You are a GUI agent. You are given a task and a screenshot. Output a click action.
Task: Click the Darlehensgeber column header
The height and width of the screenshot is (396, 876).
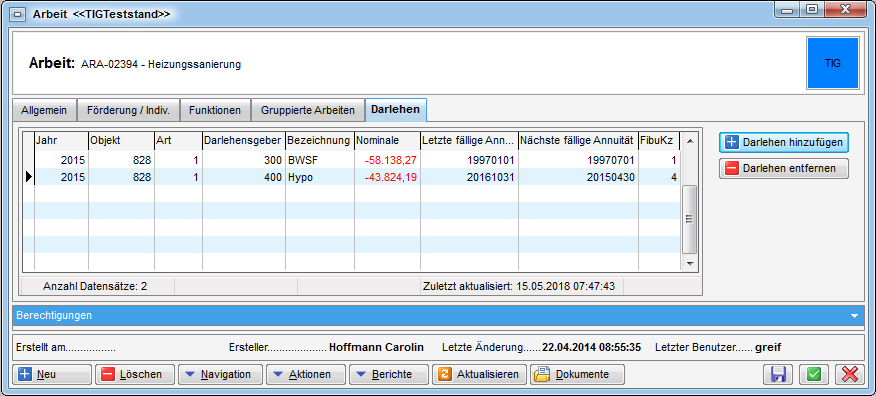click(x=243, y=142)
